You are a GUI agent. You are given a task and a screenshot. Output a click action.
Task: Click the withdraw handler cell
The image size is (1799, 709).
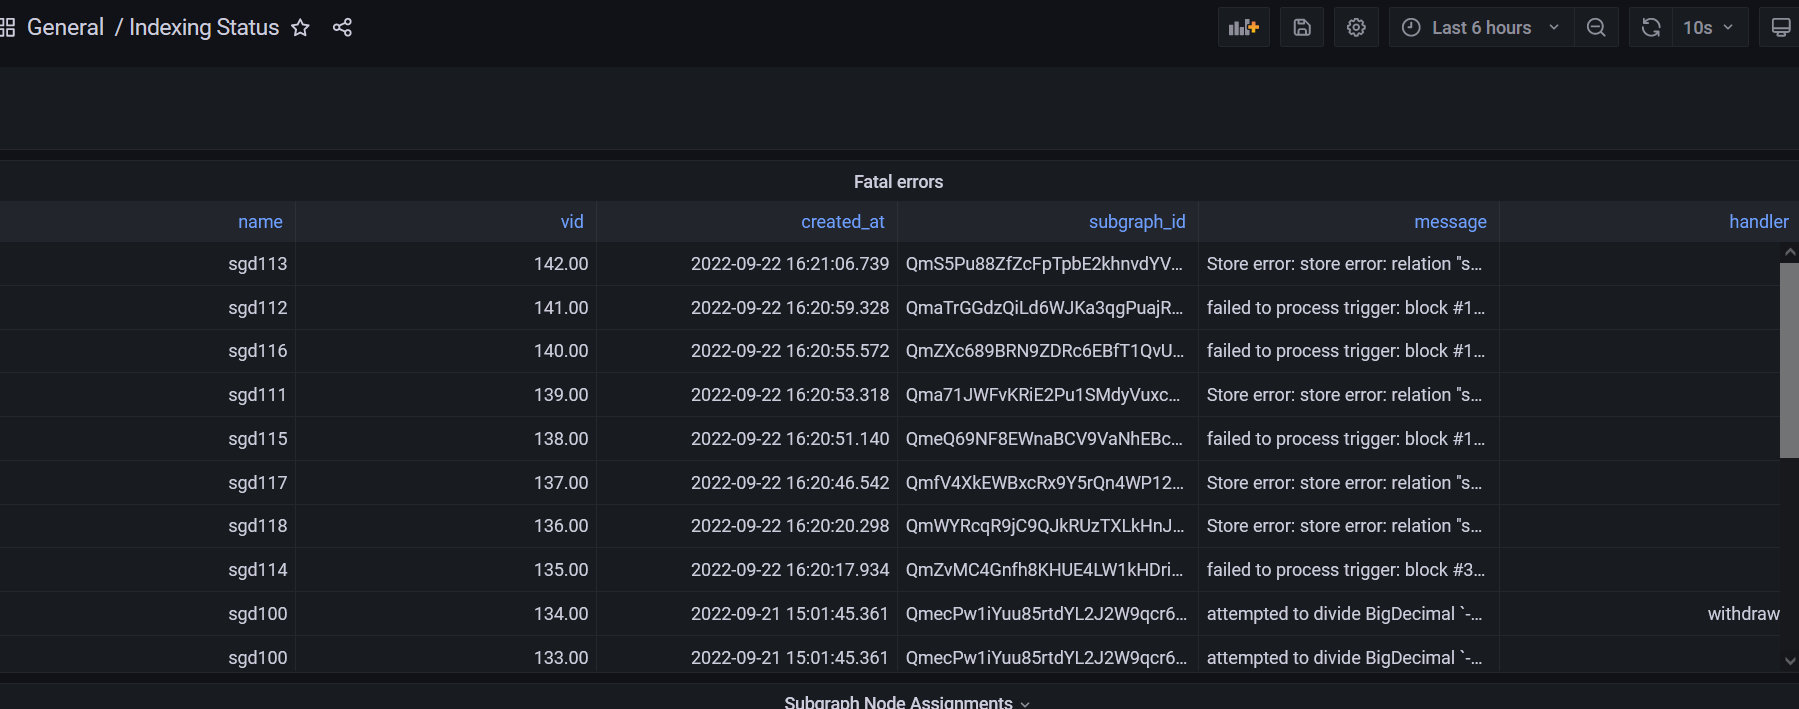[x=1743, y=614]
